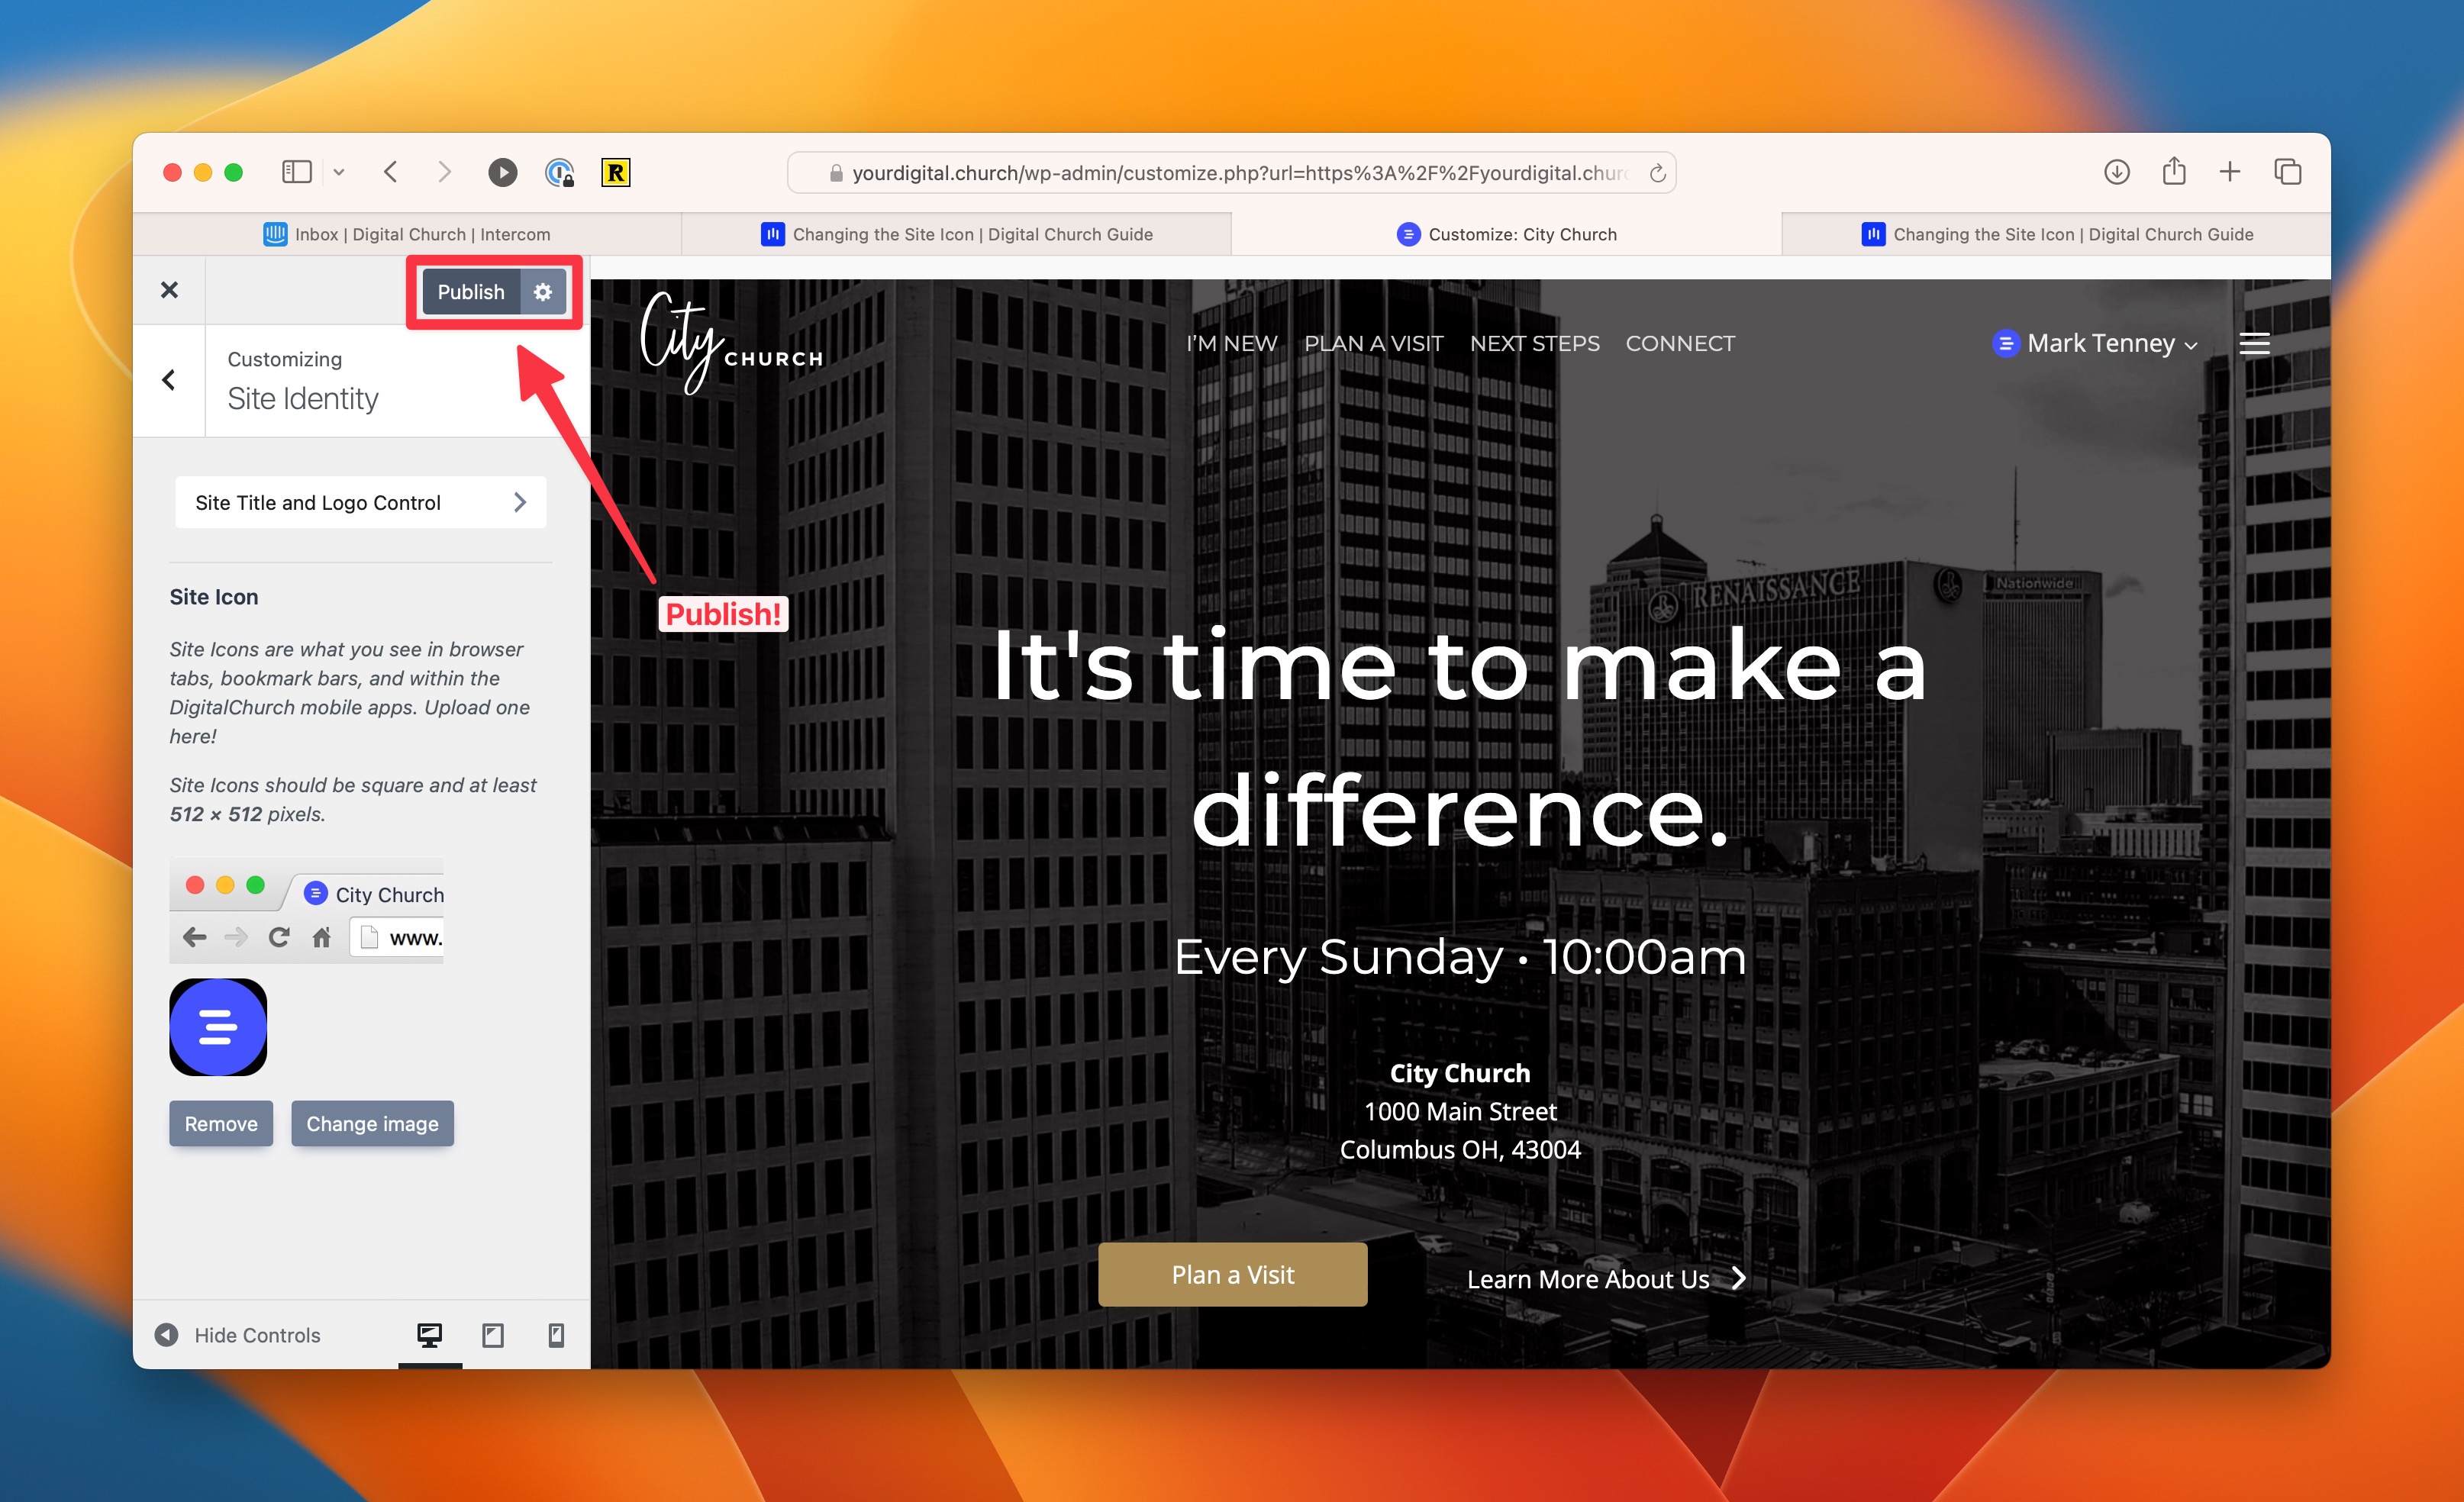2464x1502 pixels.
Task: Open the hamburger menu icon
Action: click(x=2254, y=344)
